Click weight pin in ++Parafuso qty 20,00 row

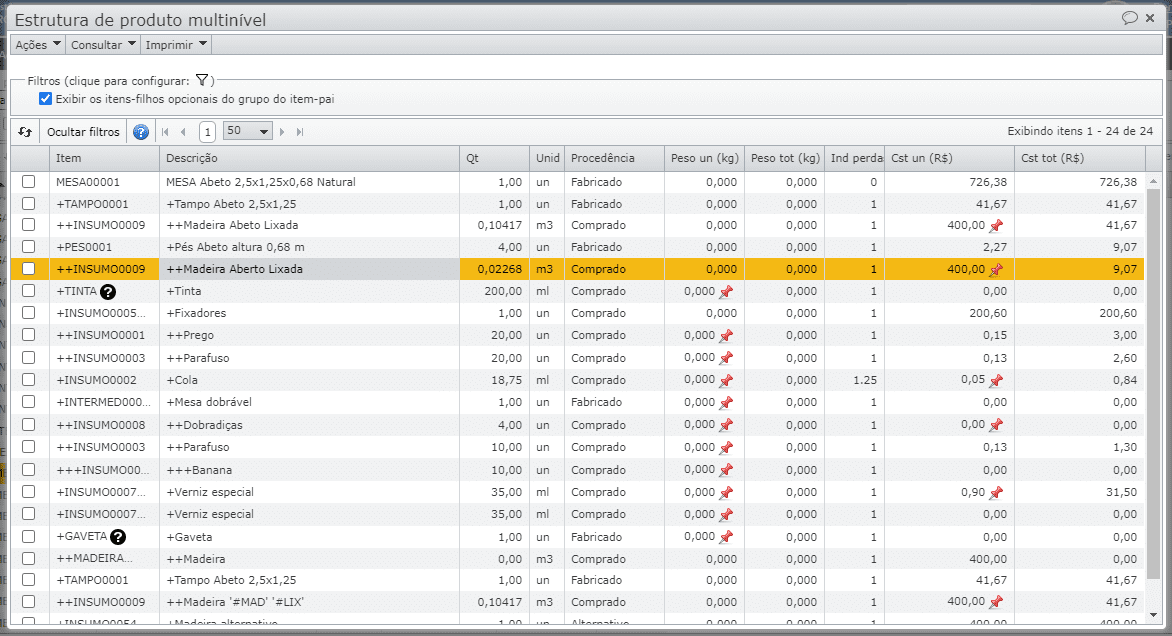[x=726, y=358]
